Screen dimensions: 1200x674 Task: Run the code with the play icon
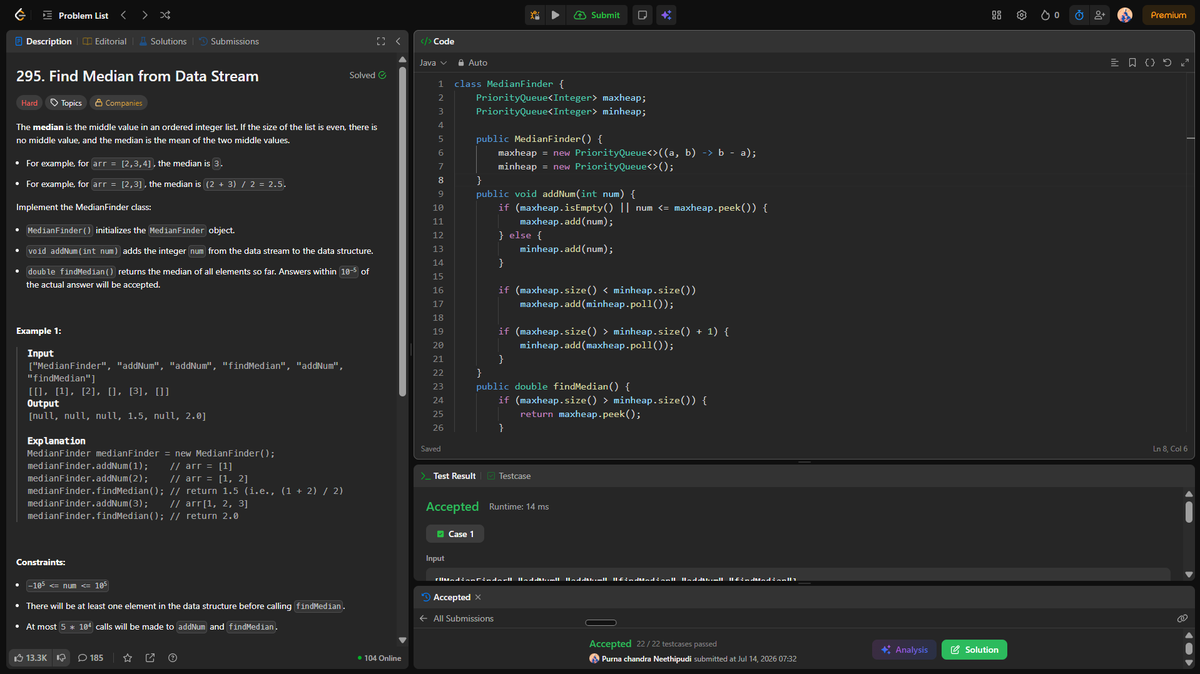[555, 15]
